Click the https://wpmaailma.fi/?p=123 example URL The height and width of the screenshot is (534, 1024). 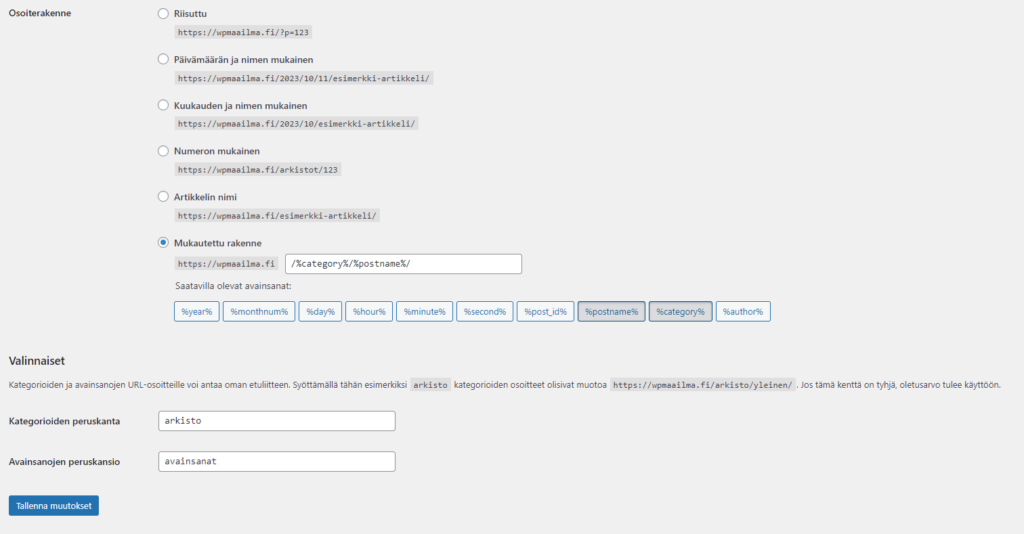pos(243,32)
